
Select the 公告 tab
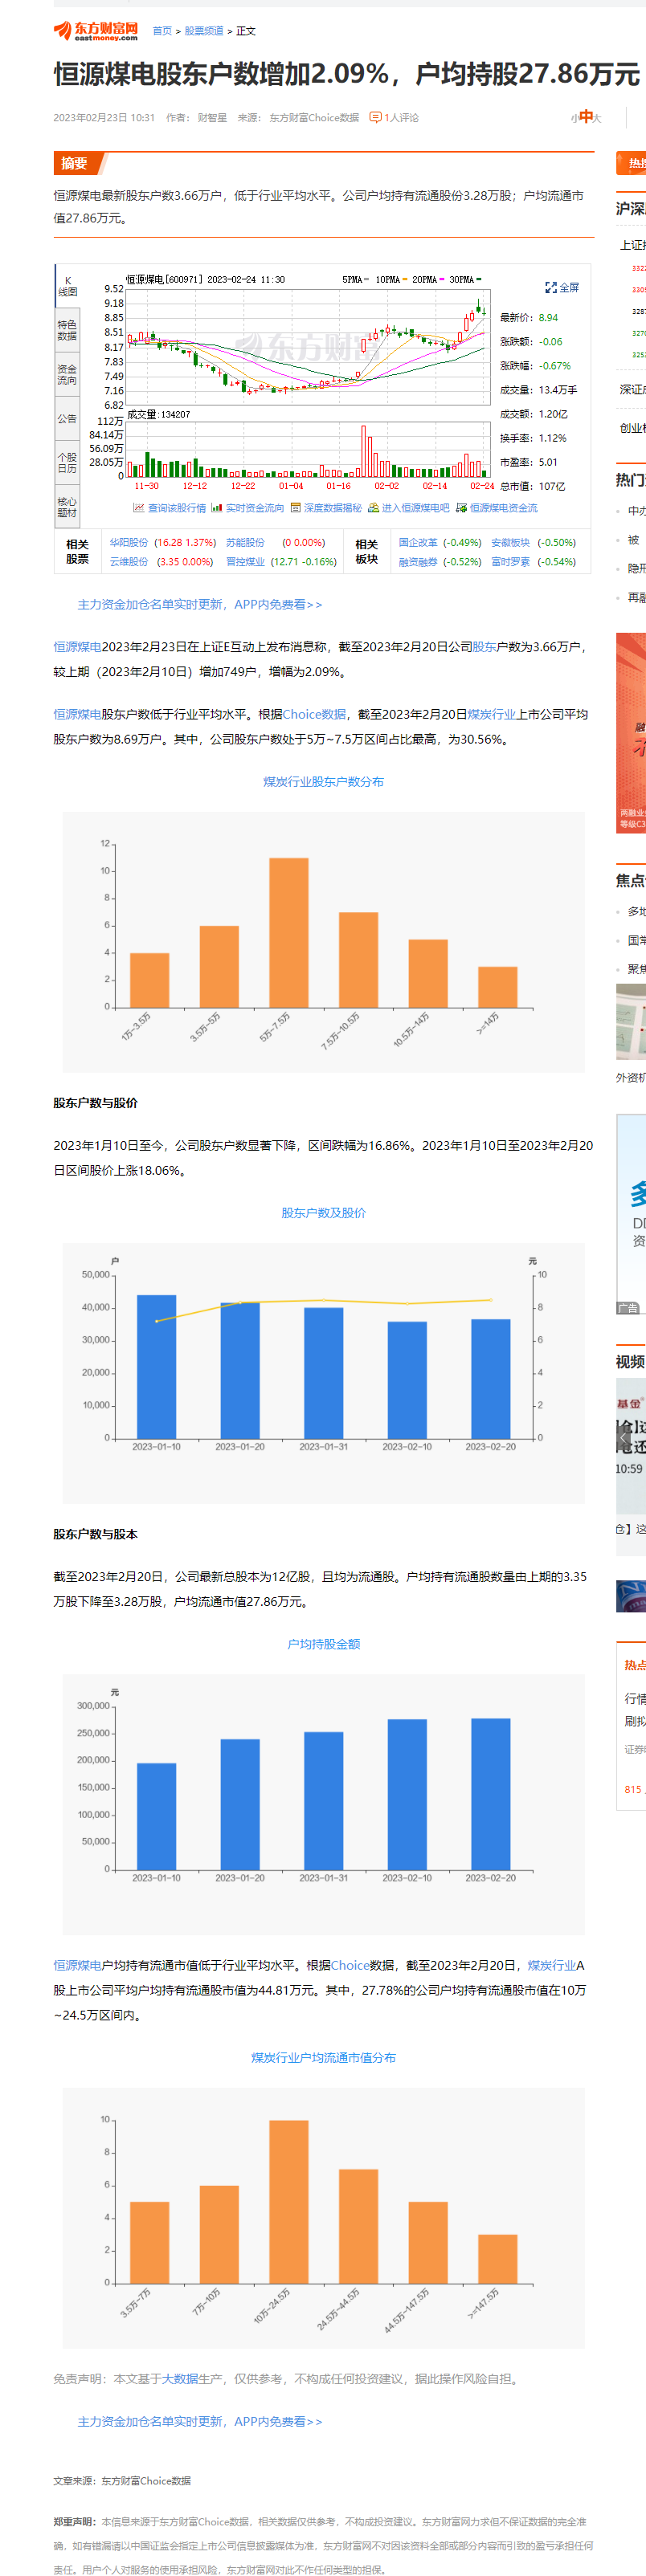click(x=67, y=419)
